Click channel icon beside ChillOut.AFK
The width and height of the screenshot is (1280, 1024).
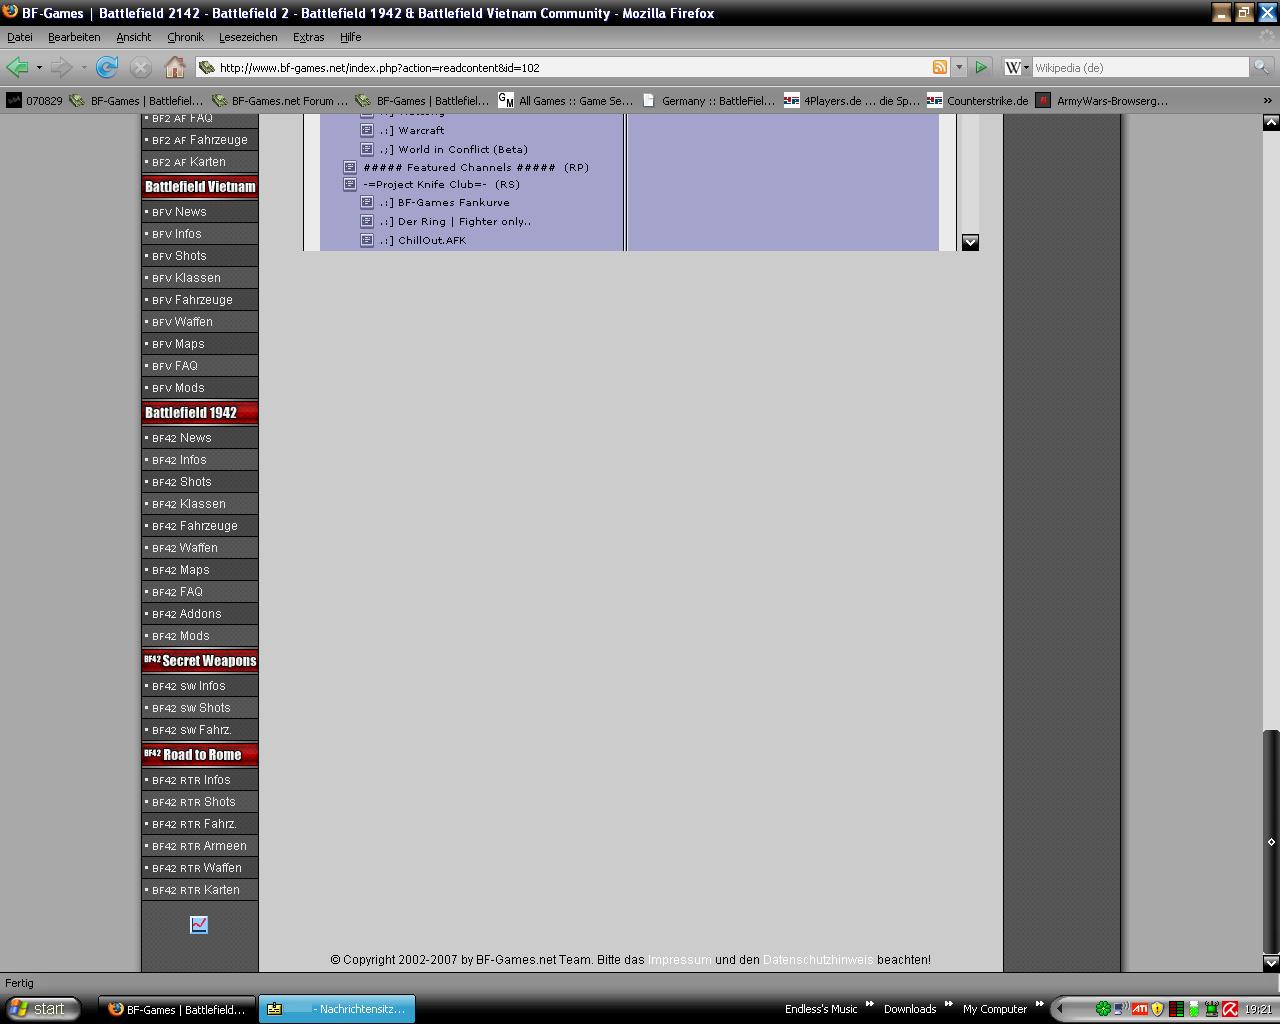coord(367,240)
